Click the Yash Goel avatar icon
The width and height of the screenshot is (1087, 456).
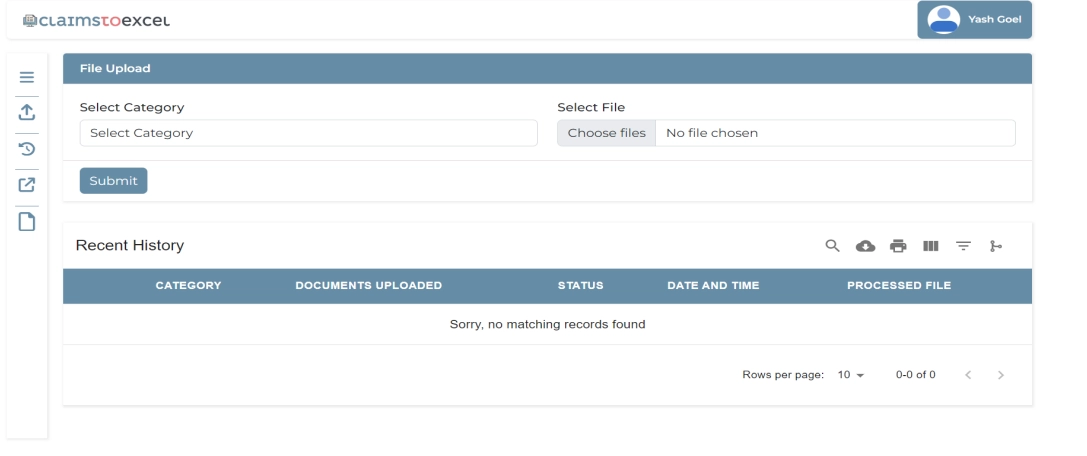(x=943, y=19)
